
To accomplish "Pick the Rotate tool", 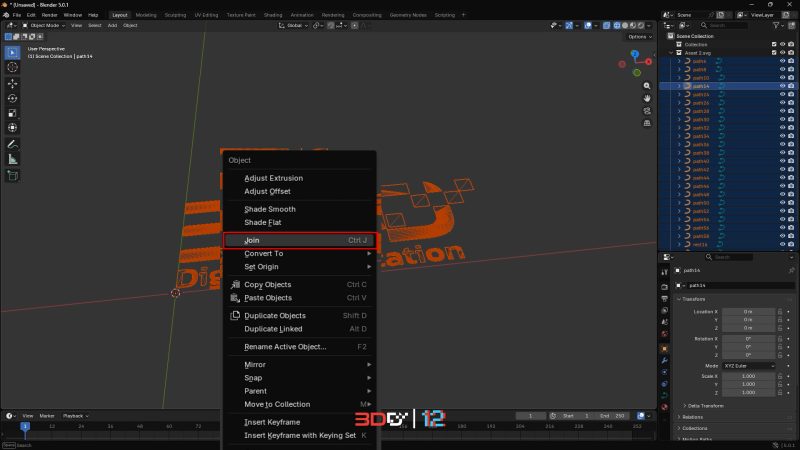I will (x=12, y=98).
